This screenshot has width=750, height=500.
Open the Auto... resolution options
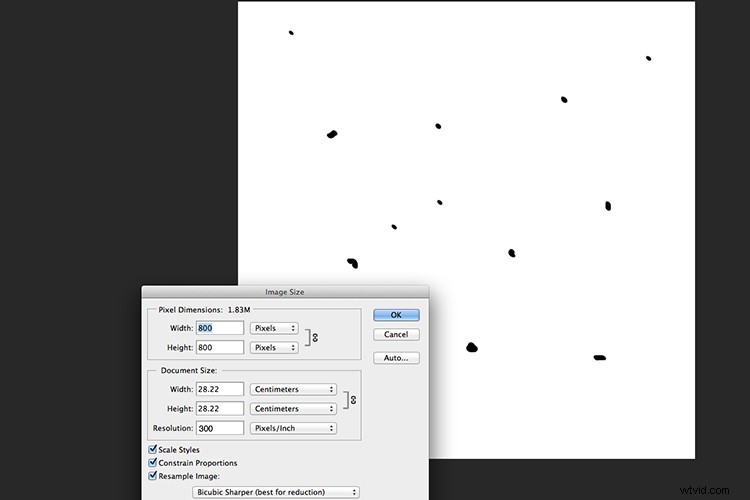coord(396,358)
